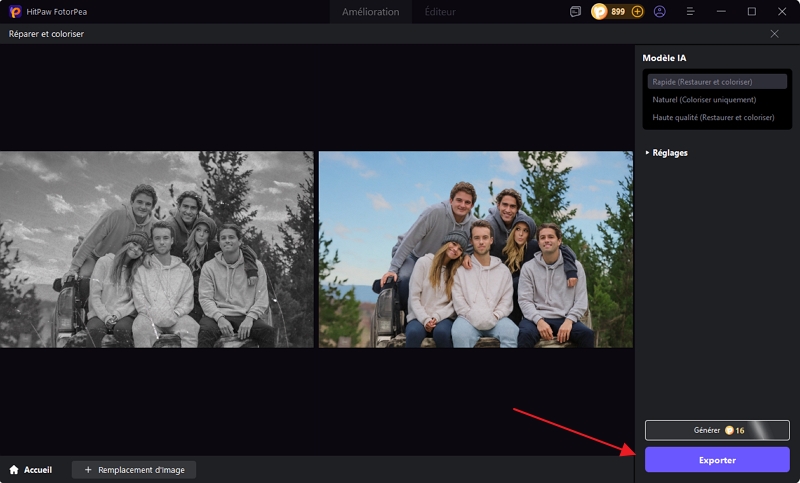Open the user account profile icon
This screenshot has height=483, width=800.
(x=660, y=12)
